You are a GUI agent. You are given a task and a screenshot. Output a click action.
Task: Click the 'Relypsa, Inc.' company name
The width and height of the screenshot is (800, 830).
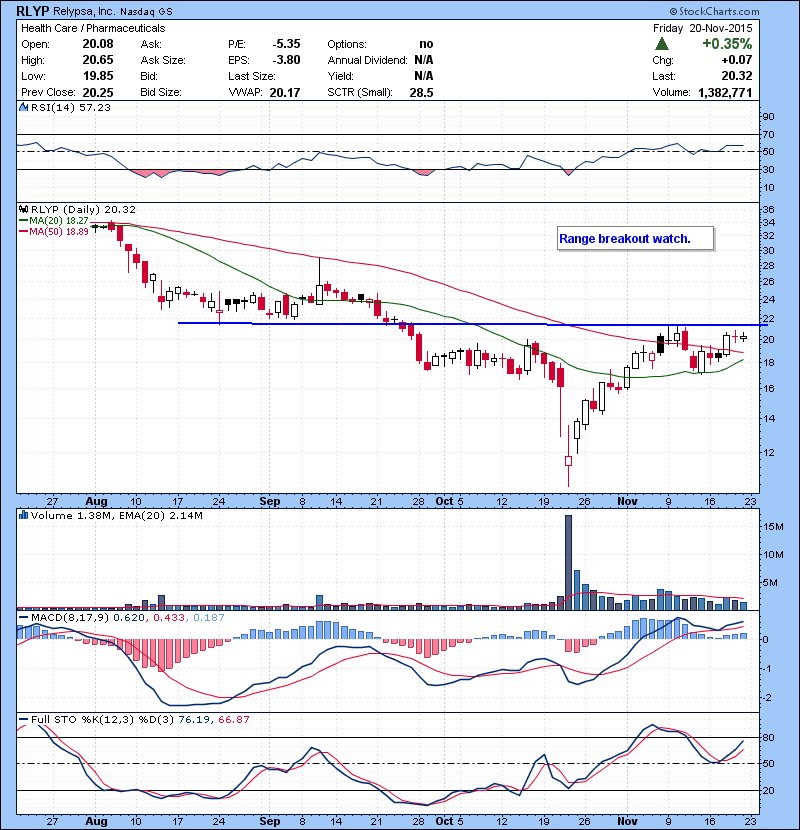point(83,11)
